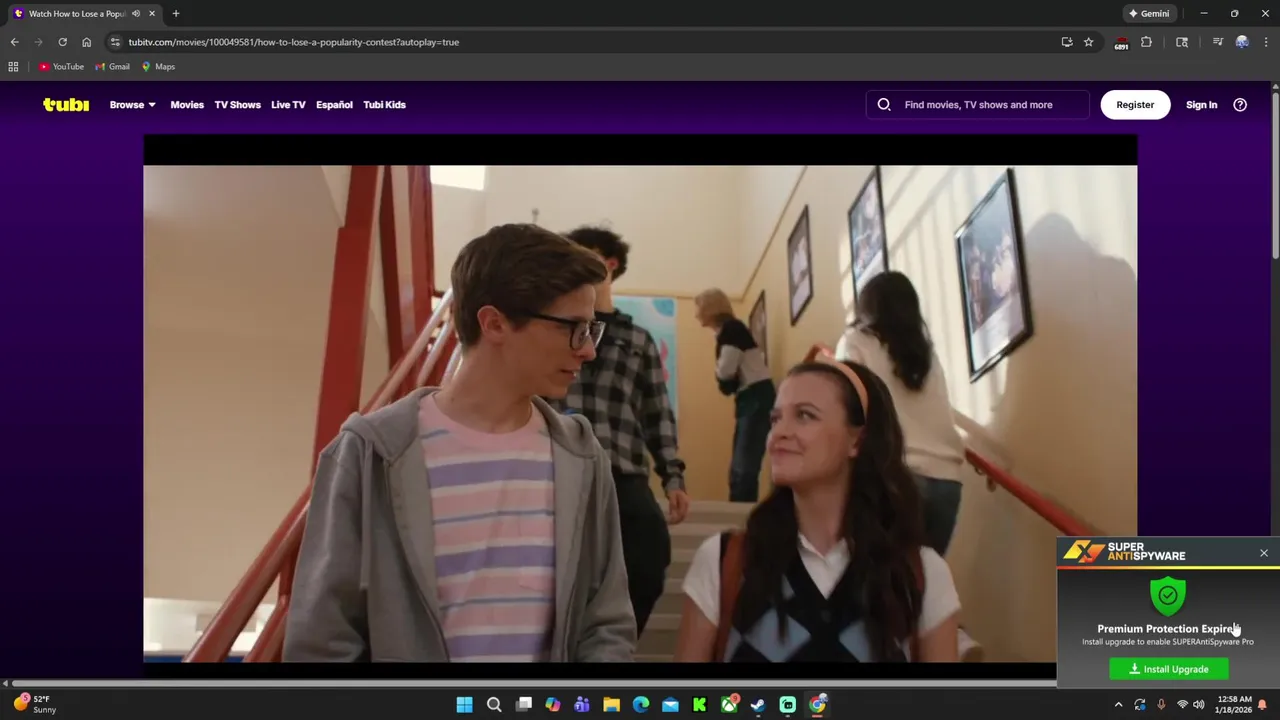Open Tubi Kids
Image resolution: width=1280 pixels, height=720 pixels.
(x=384, y=104)
